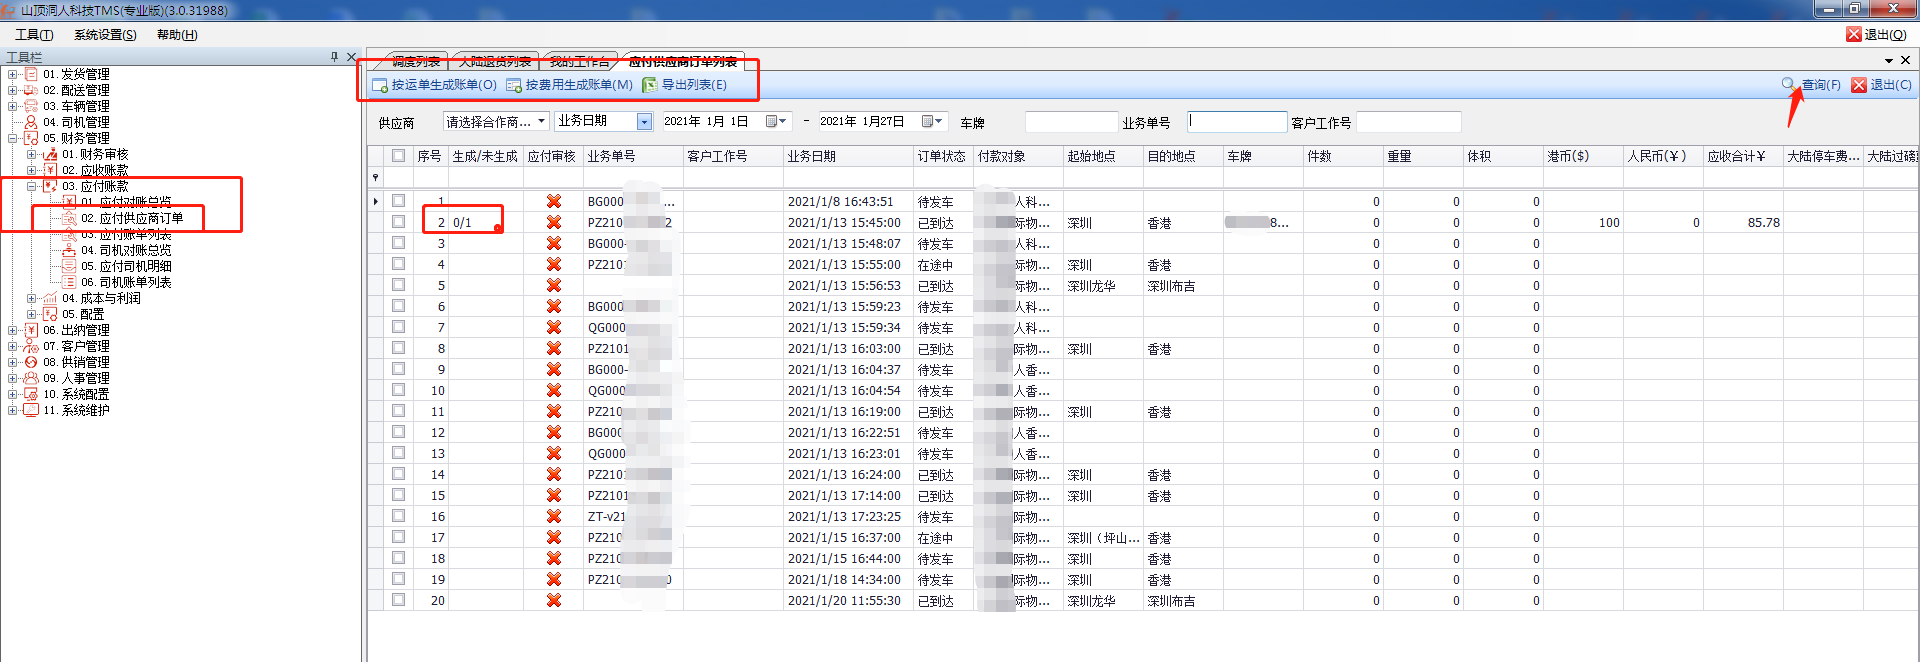Switch to the 调度列表 tab

tap(415, 62)
